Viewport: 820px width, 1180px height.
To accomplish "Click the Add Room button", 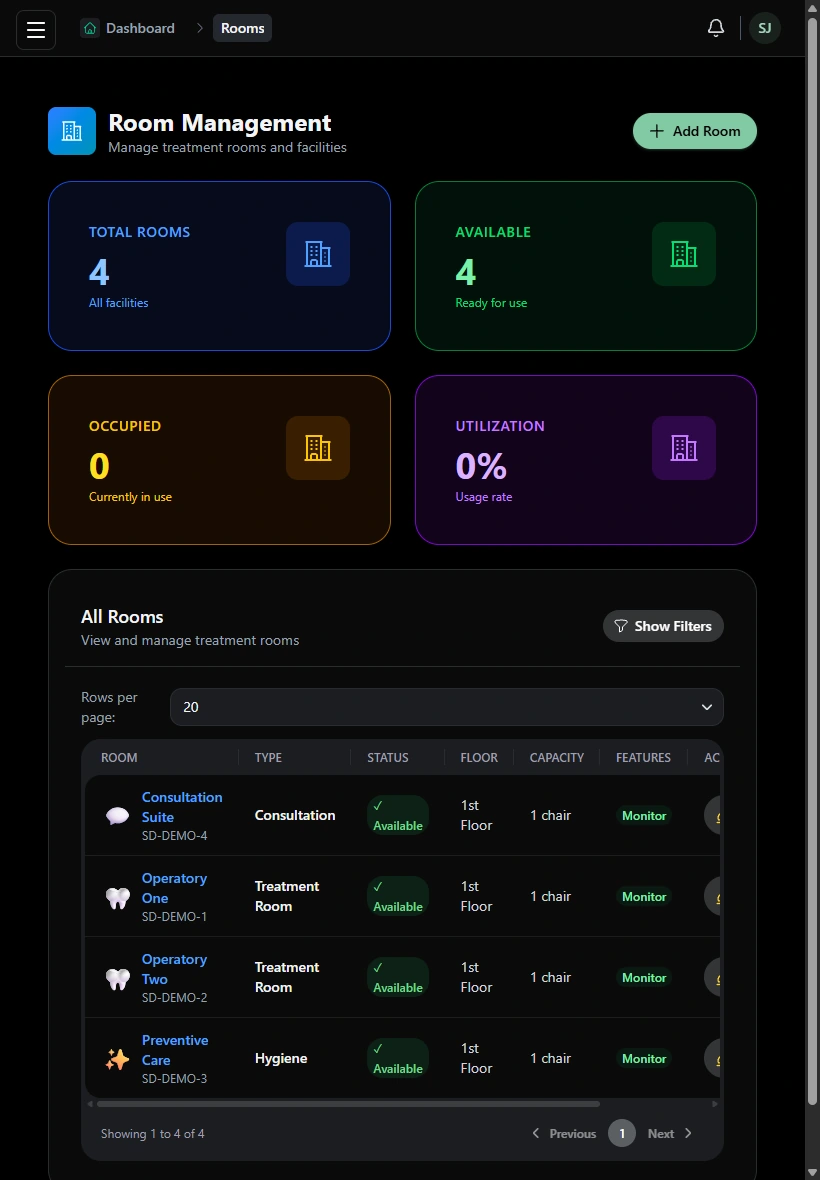I will click(x=694, y=131).
